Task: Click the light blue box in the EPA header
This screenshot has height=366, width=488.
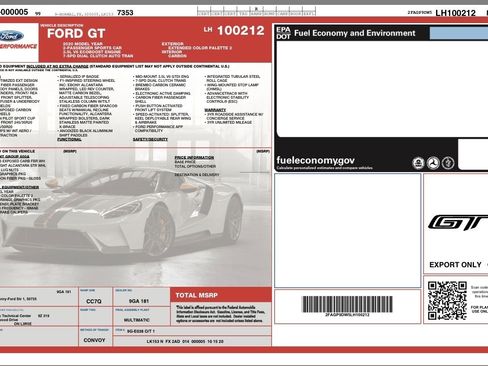Action: [x=459, y=33]
